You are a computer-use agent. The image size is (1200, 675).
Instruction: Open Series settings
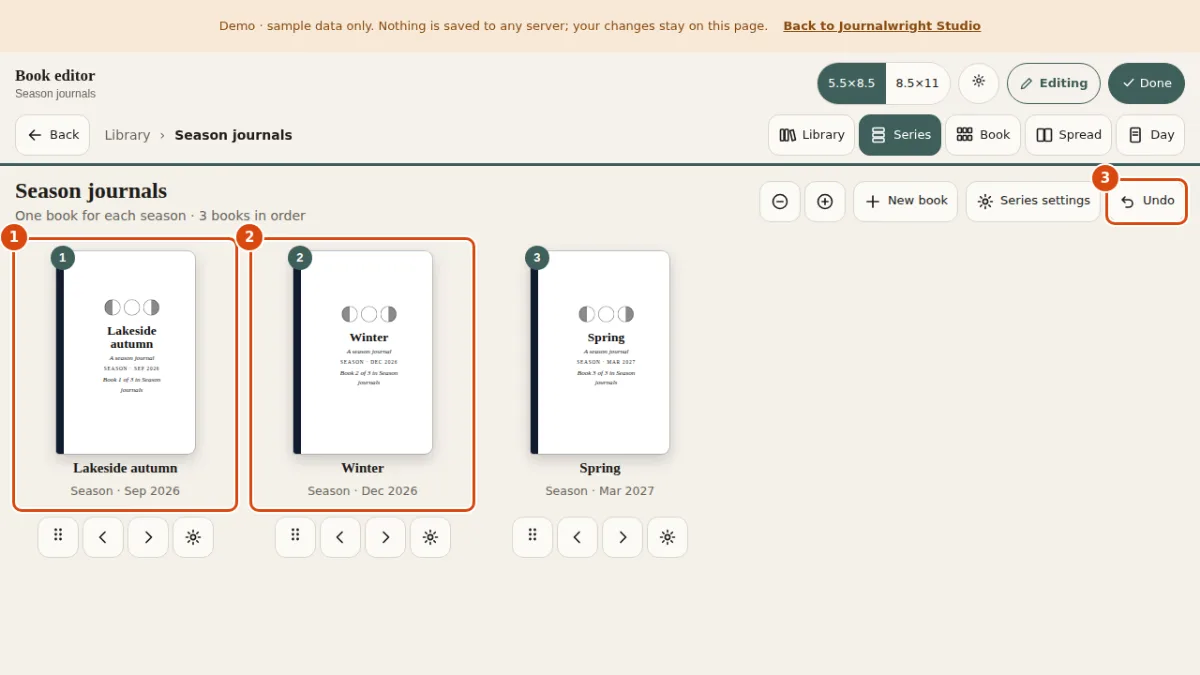[x=1033, y=201]
